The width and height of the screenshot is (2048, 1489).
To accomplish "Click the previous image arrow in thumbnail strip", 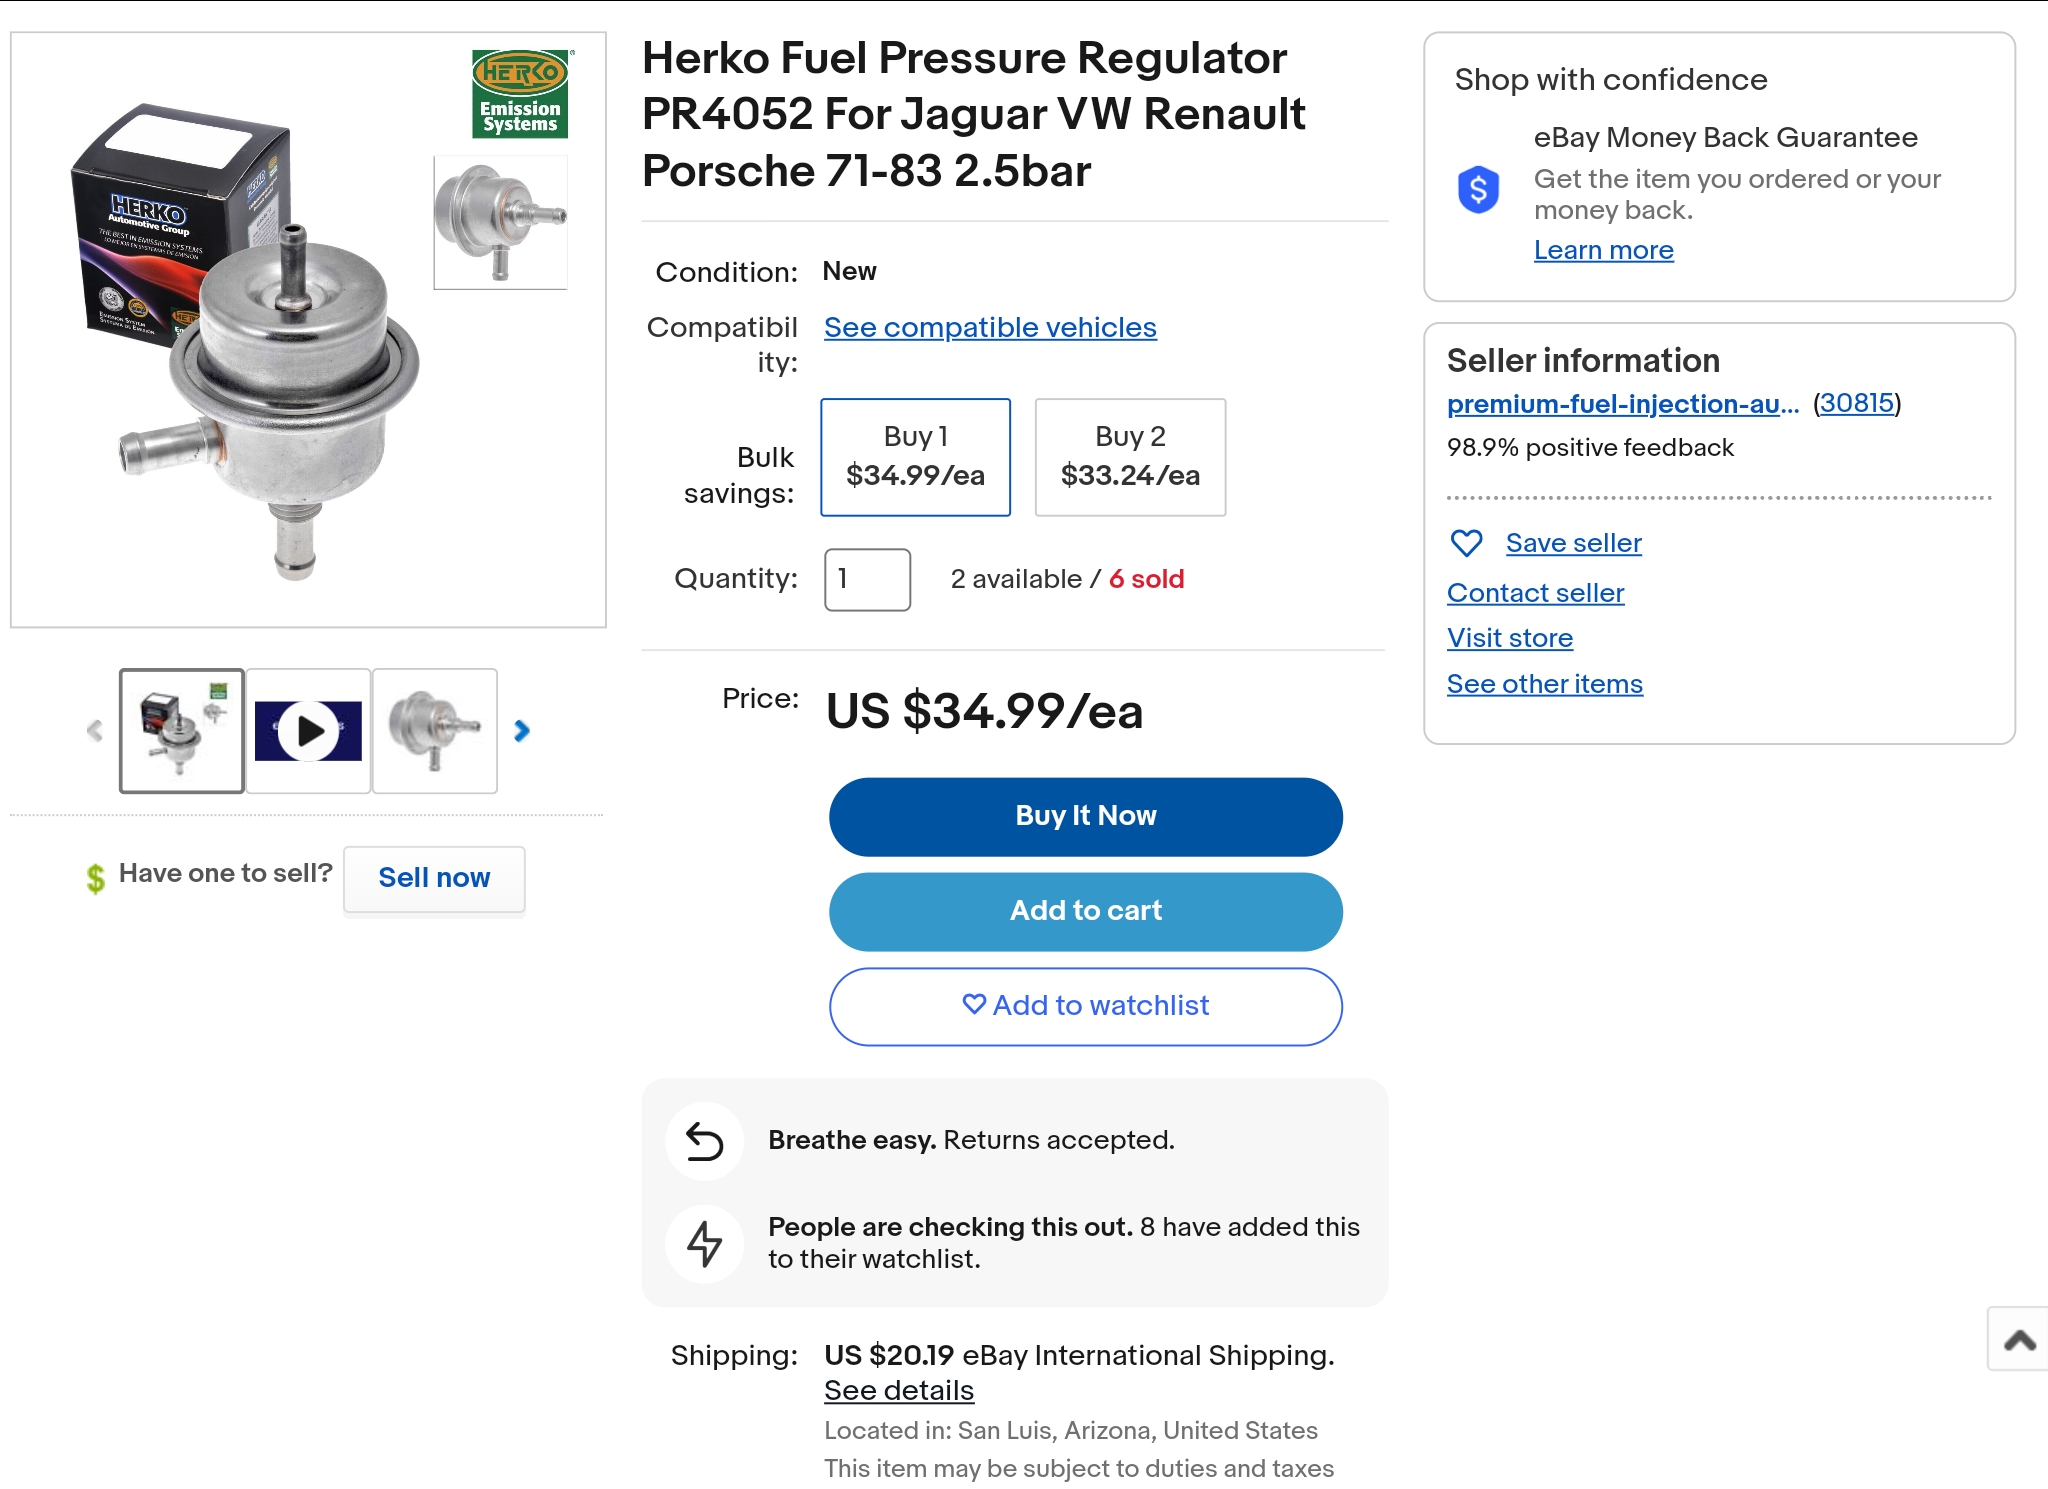I will tap(95, 731).
